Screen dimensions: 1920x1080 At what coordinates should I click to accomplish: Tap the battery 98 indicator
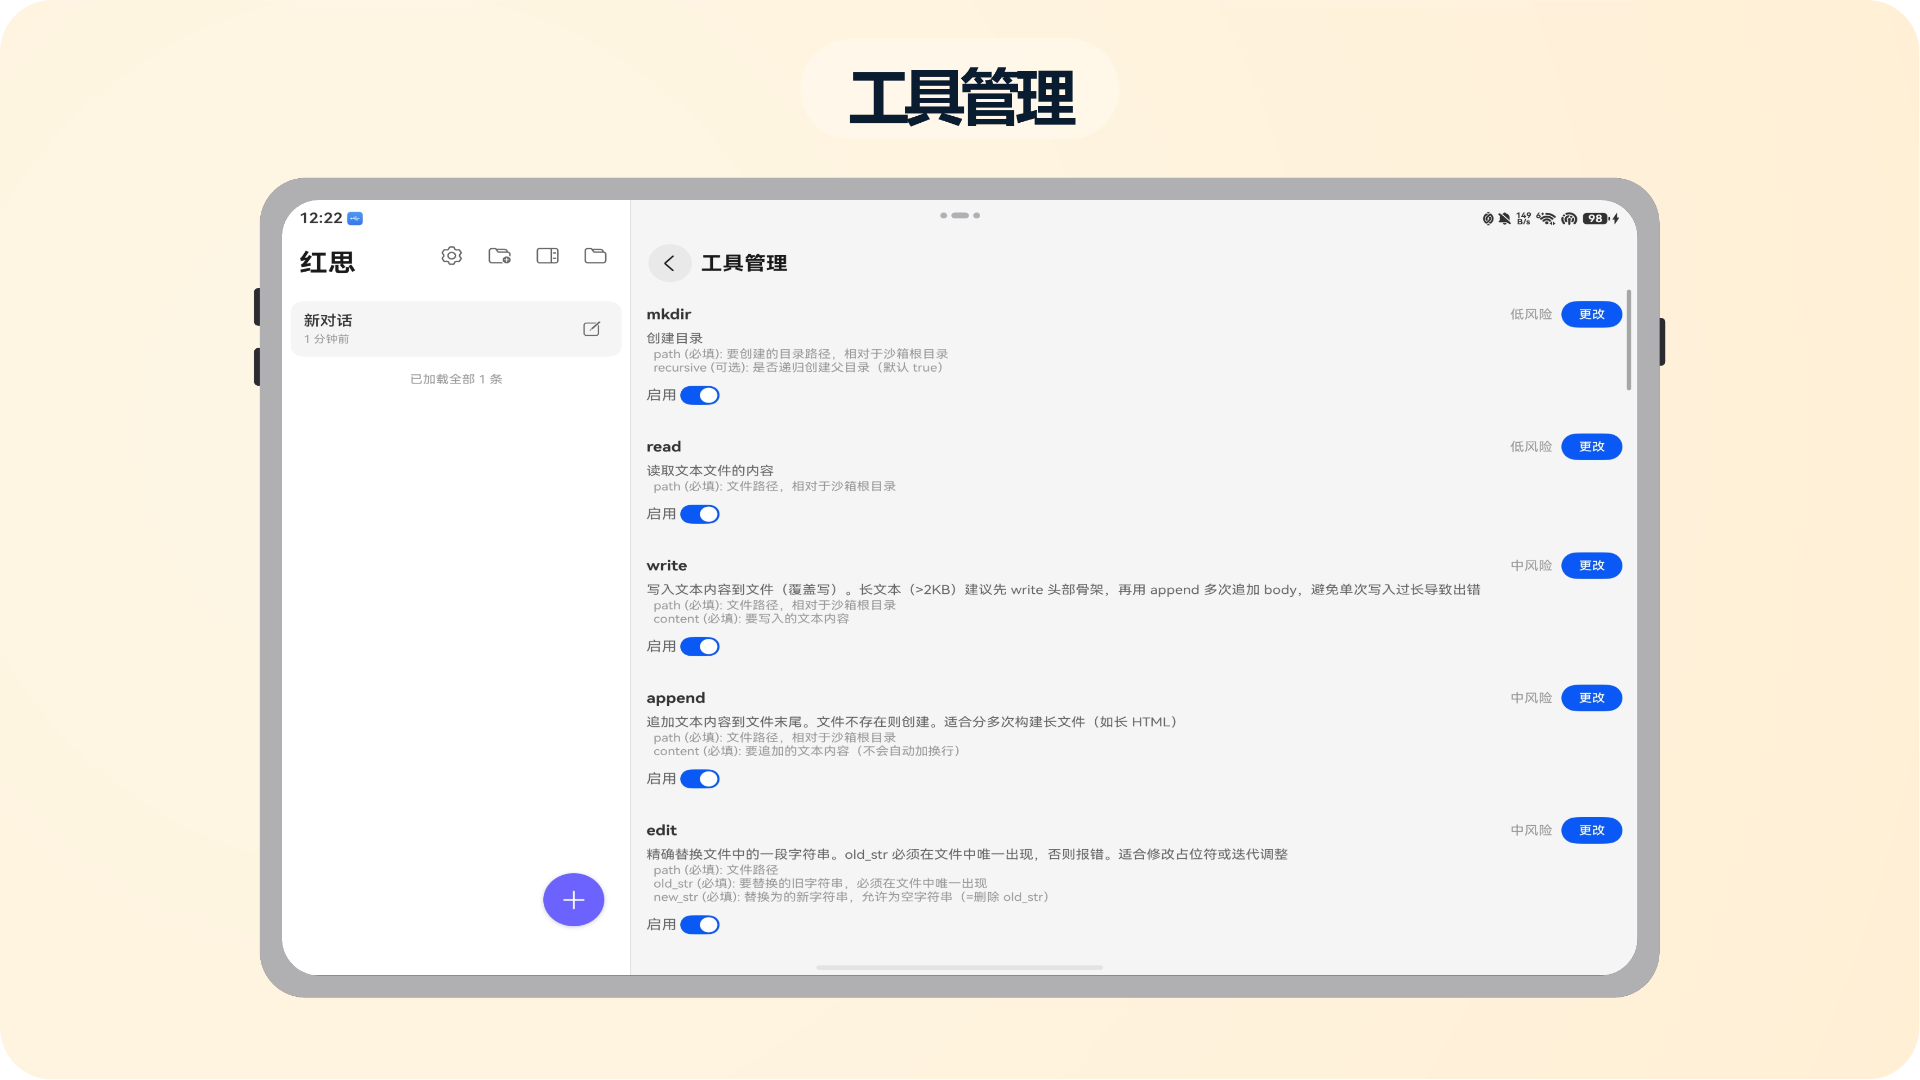[x=1595, y=218]
